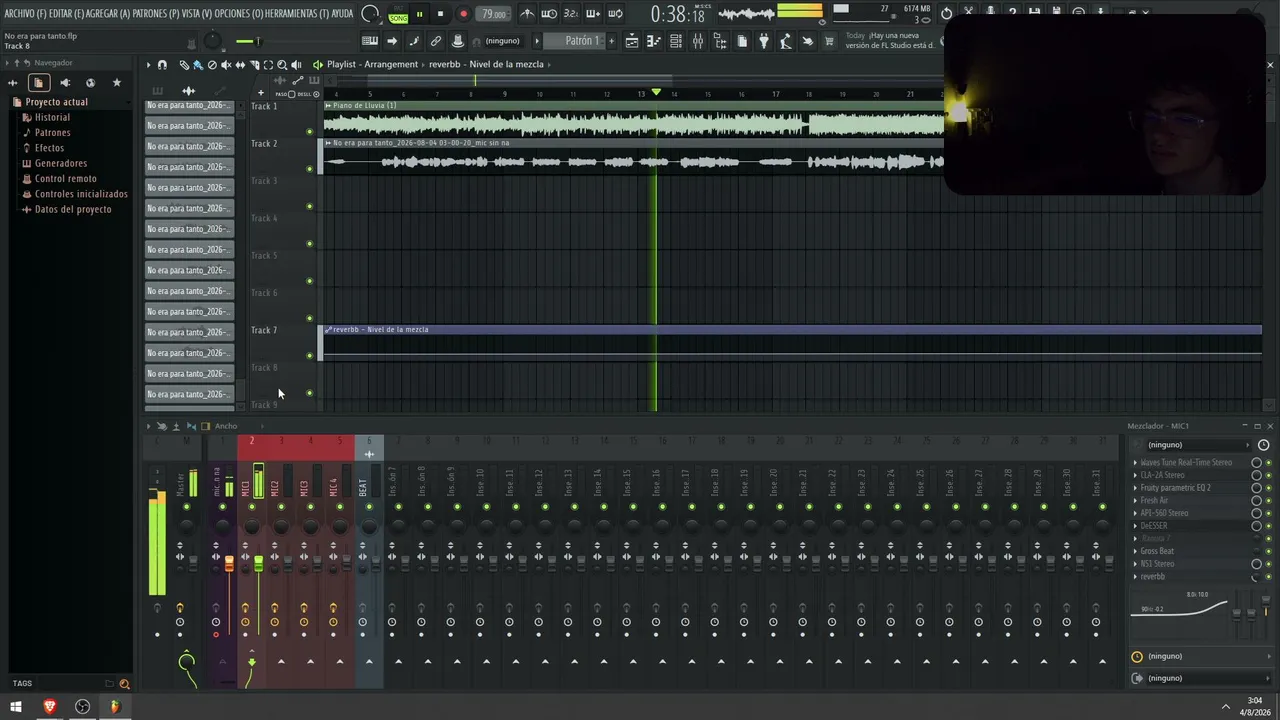The height and width of the screenshot is (720, 1280).
Task: Open the plugin picker plug icon
Action: 764,41
